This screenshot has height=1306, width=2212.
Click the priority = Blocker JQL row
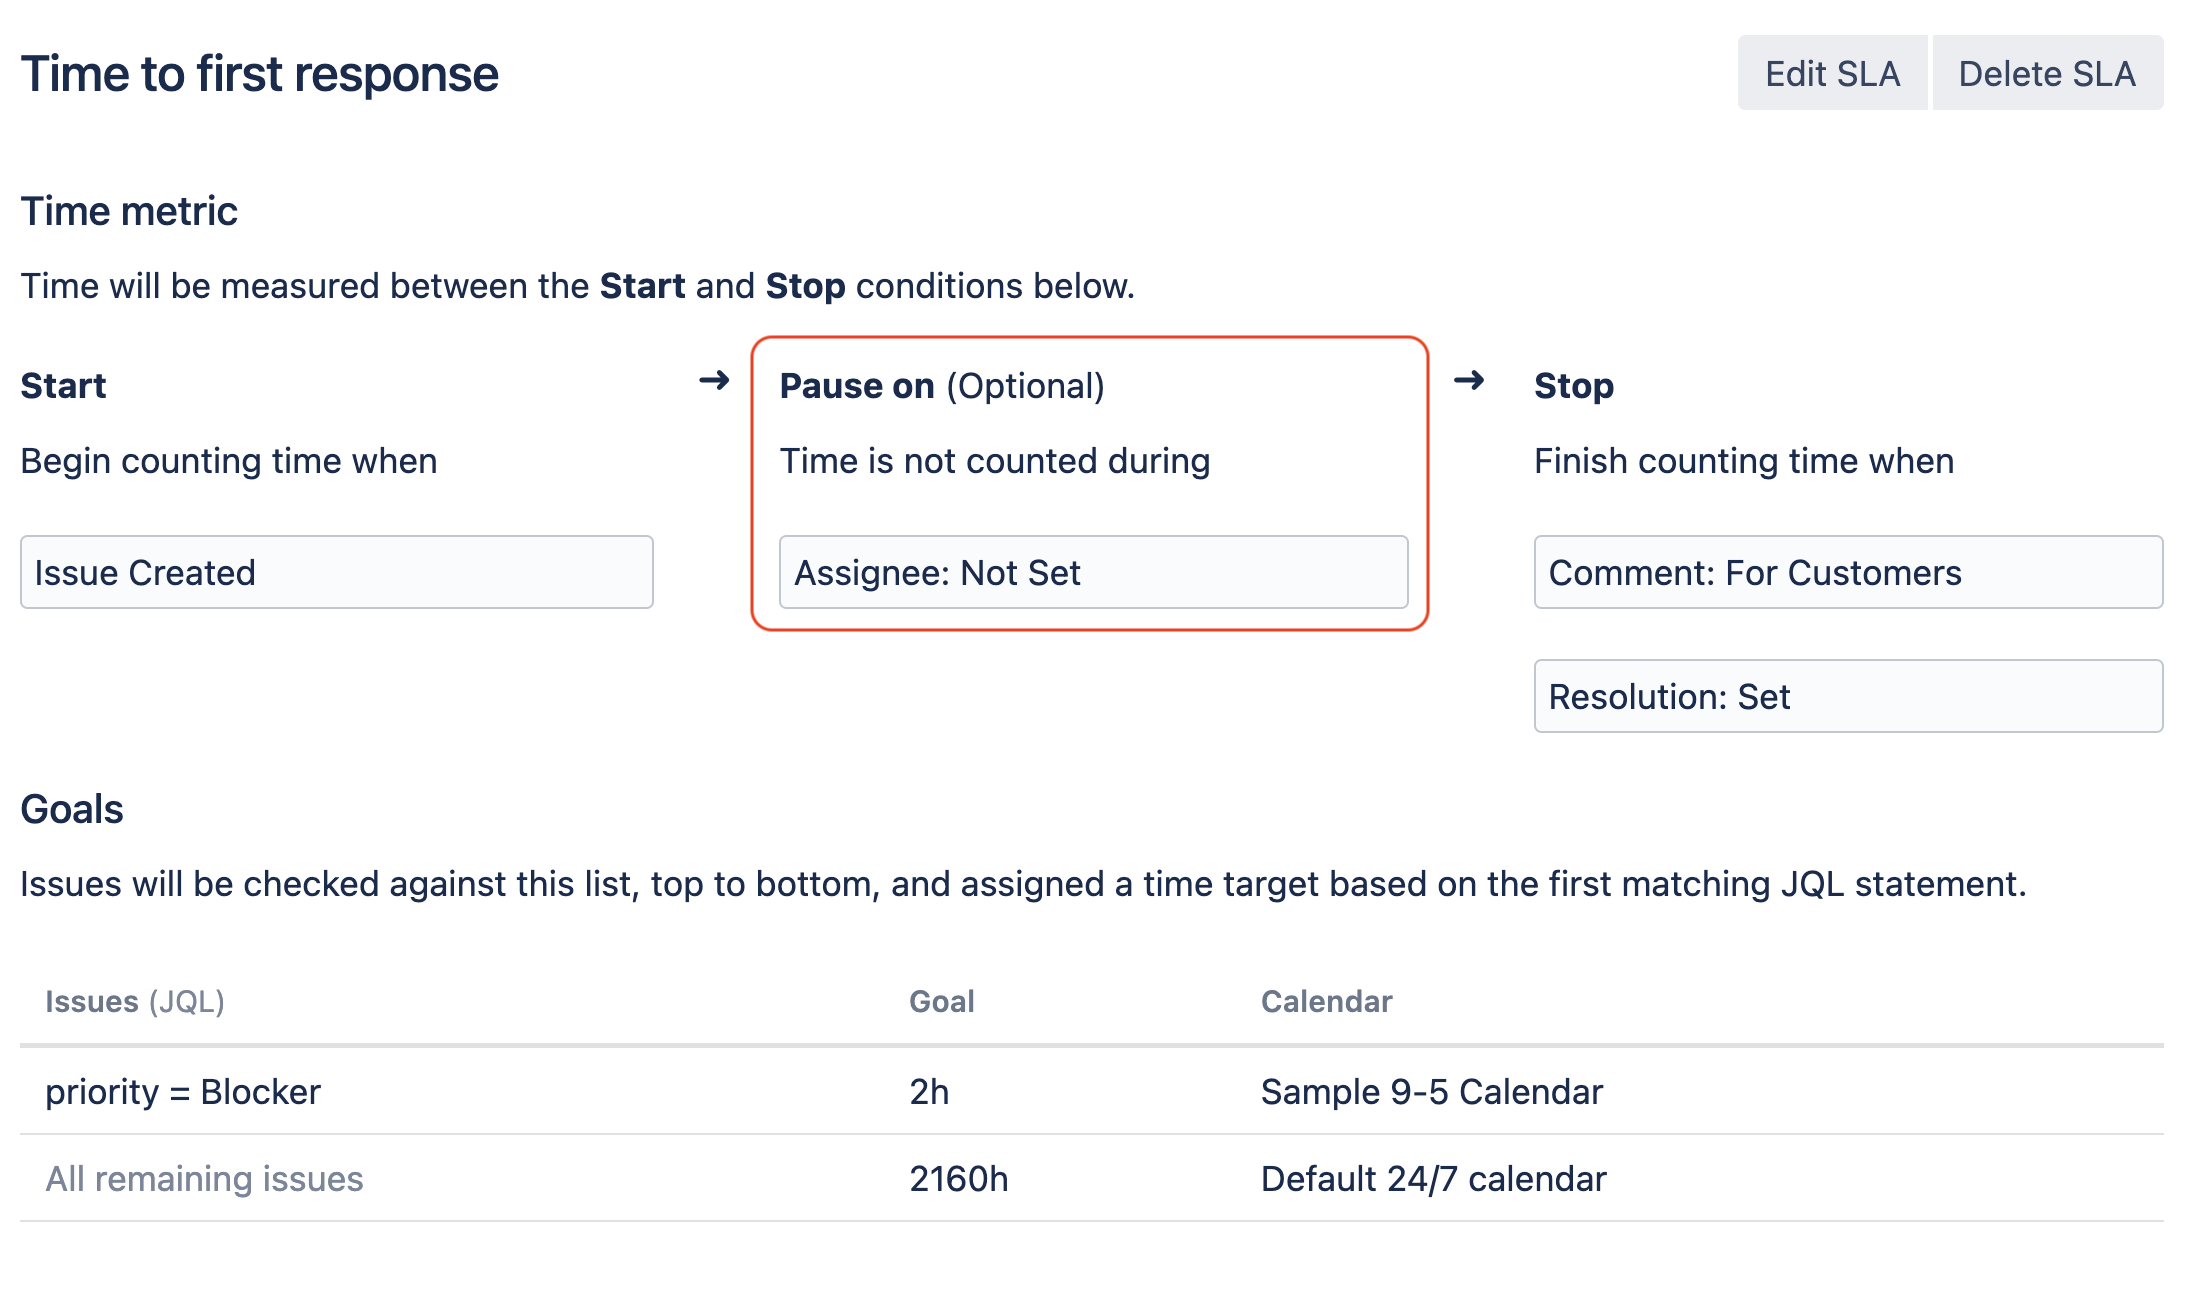click(183, 1092)
